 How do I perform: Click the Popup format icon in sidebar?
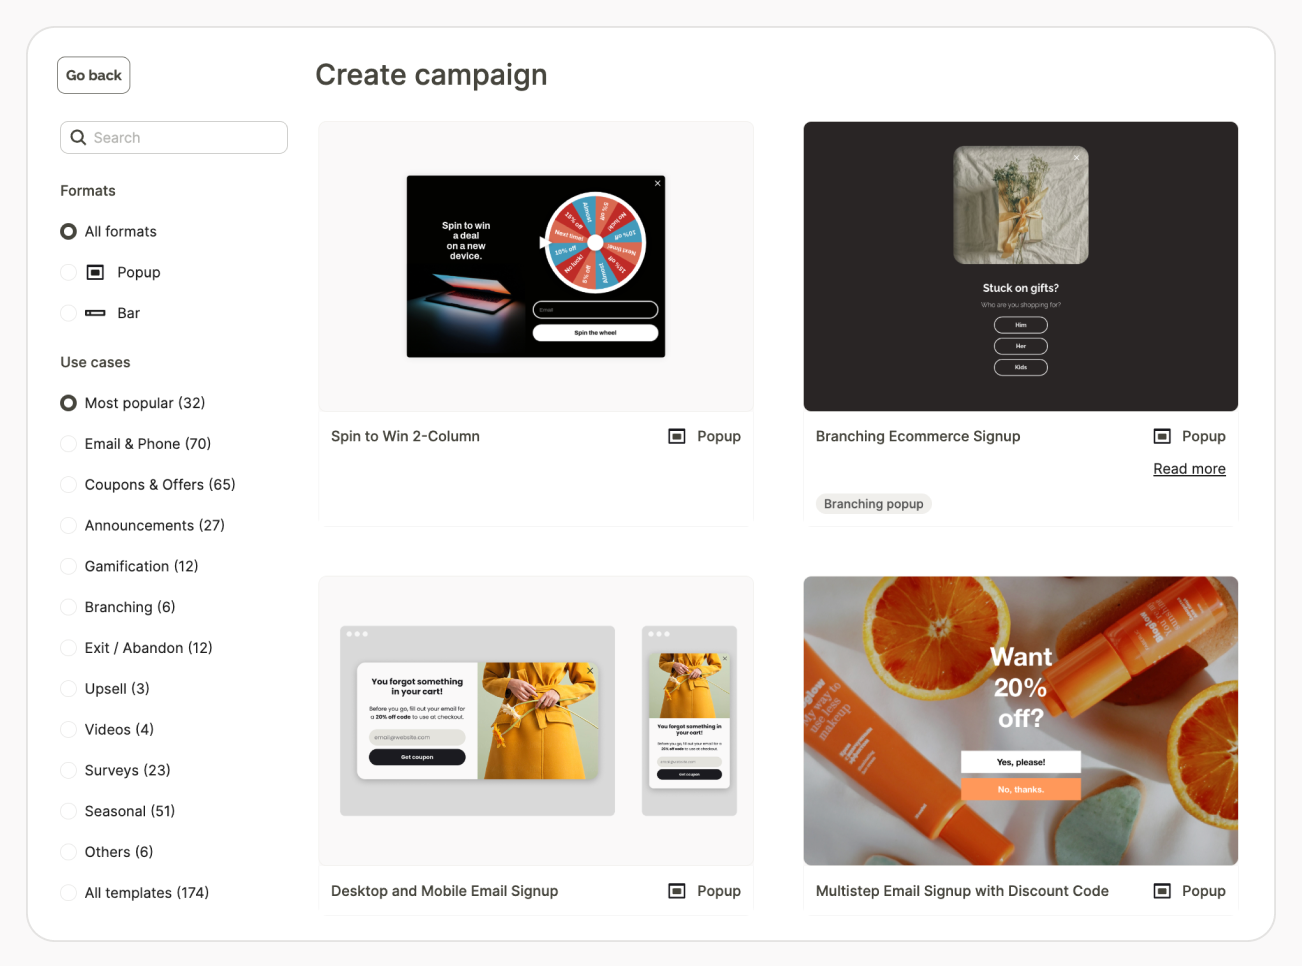[x=96, y=272]
